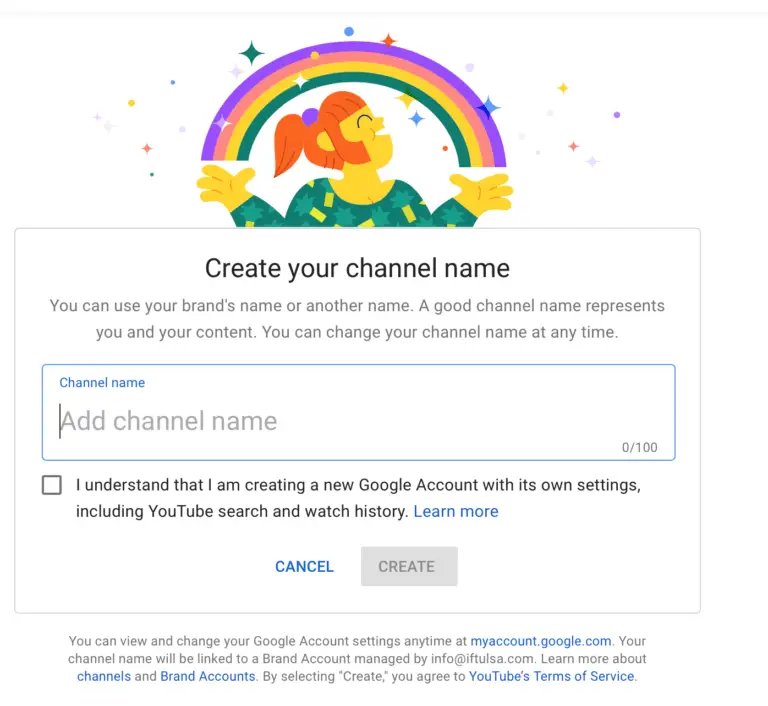Open the myaccount.google.com link
The height and width of the screenshot is (706, 768).
(x=540, y=641)
